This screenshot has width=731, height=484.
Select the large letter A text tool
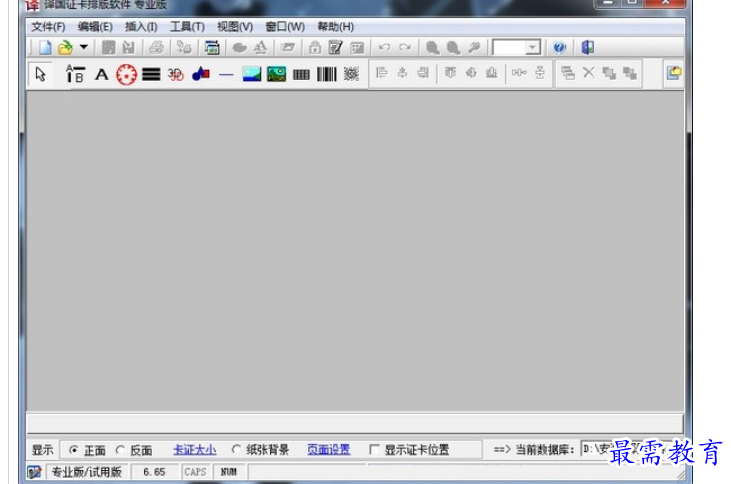[101, 74]
